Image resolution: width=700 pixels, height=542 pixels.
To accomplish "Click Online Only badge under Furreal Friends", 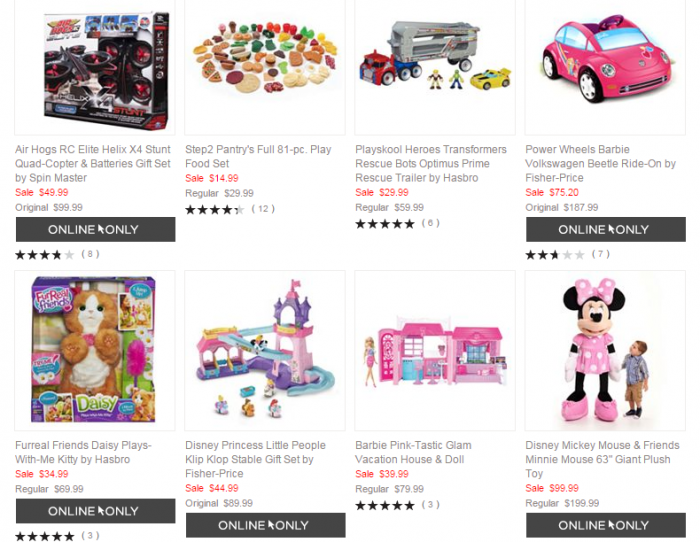I will pos(96,511).
